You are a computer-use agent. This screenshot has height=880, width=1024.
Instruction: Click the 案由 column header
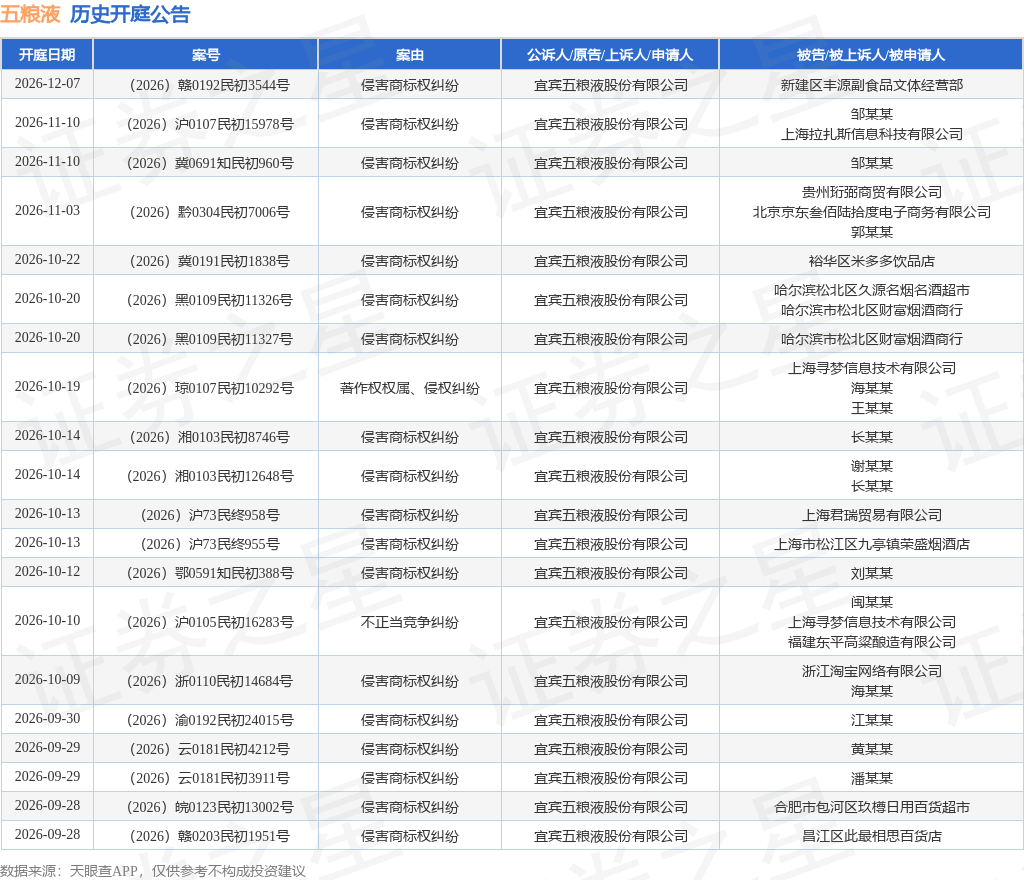click(x=409, y=55)
